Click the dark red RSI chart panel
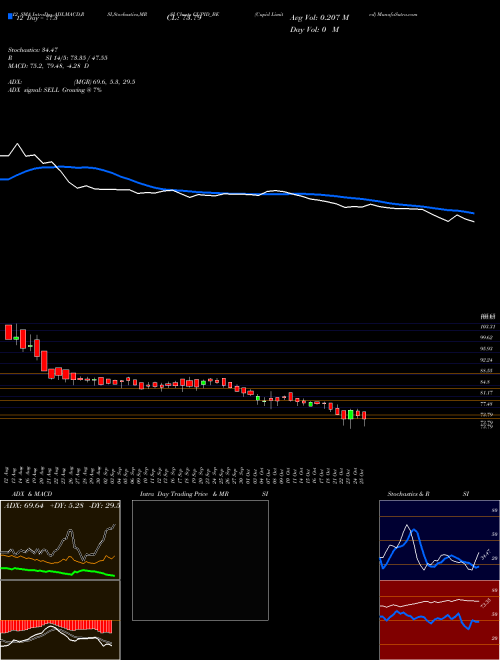The width and height of the screenshot is (500, 660). pos(439,620)
